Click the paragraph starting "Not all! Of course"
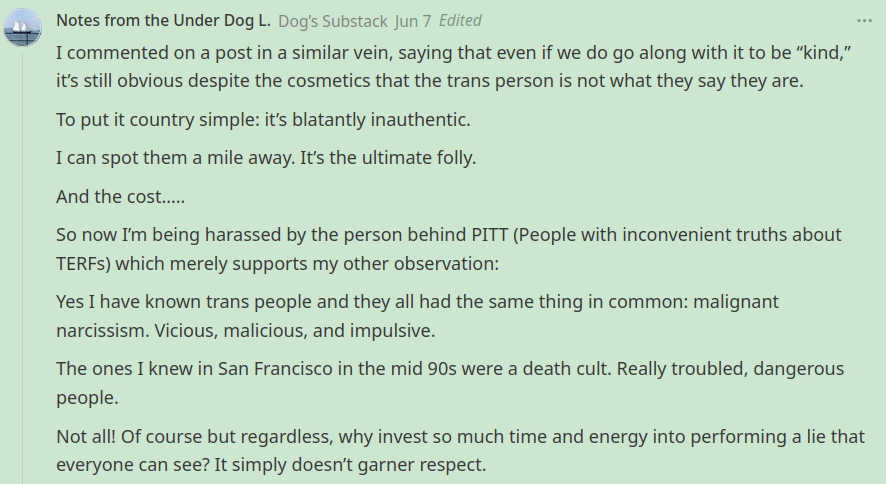 point(450,450)
